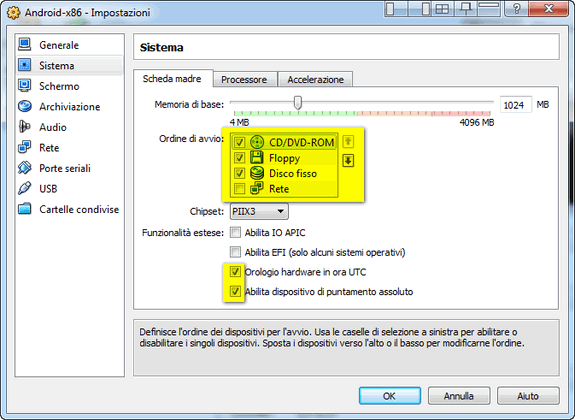575x420 pixels.
Task: Click the Memoria di base slider handle
Action: pyautogui.click(x=298, y=103)
